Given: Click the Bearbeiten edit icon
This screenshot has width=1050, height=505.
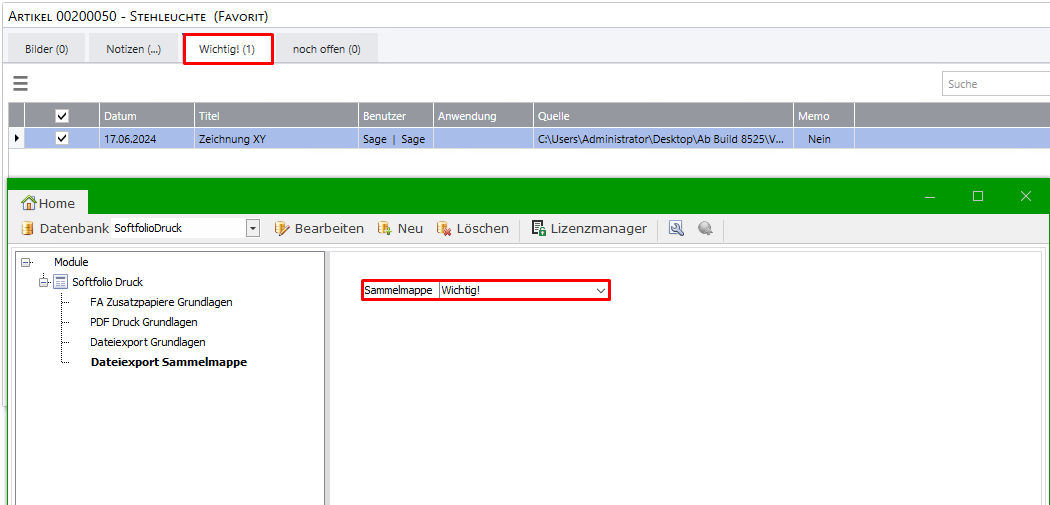Looking at the screenshot, I should pos(282,229).
